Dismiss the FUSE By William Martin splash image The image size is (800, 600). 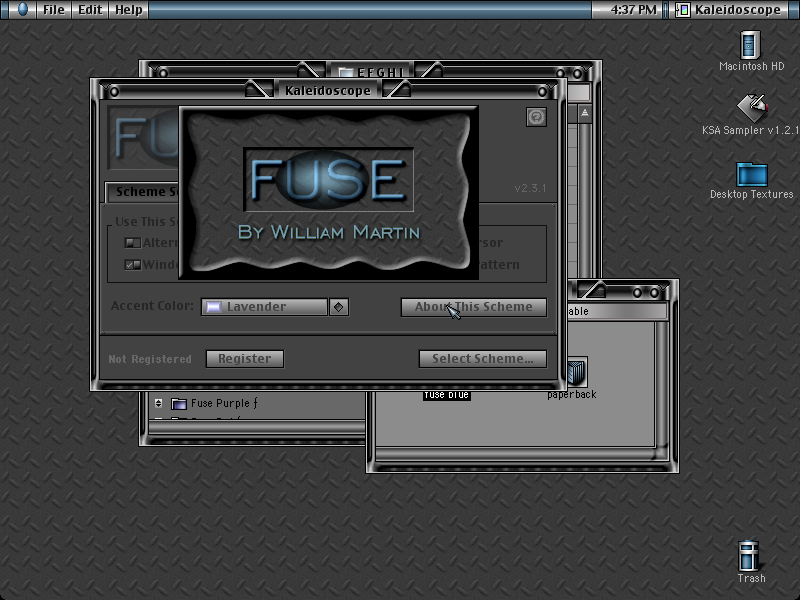(x=329, y=193)
